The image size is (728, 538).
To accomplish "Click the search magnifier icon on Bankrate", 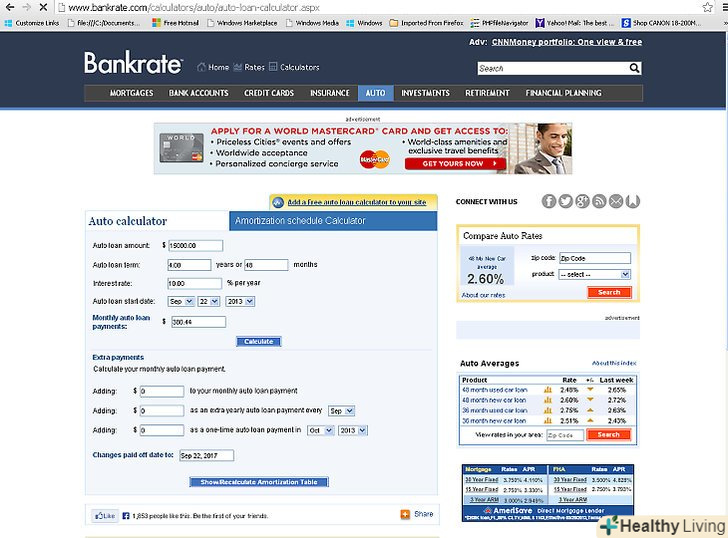I will click(x=634, y=68).
